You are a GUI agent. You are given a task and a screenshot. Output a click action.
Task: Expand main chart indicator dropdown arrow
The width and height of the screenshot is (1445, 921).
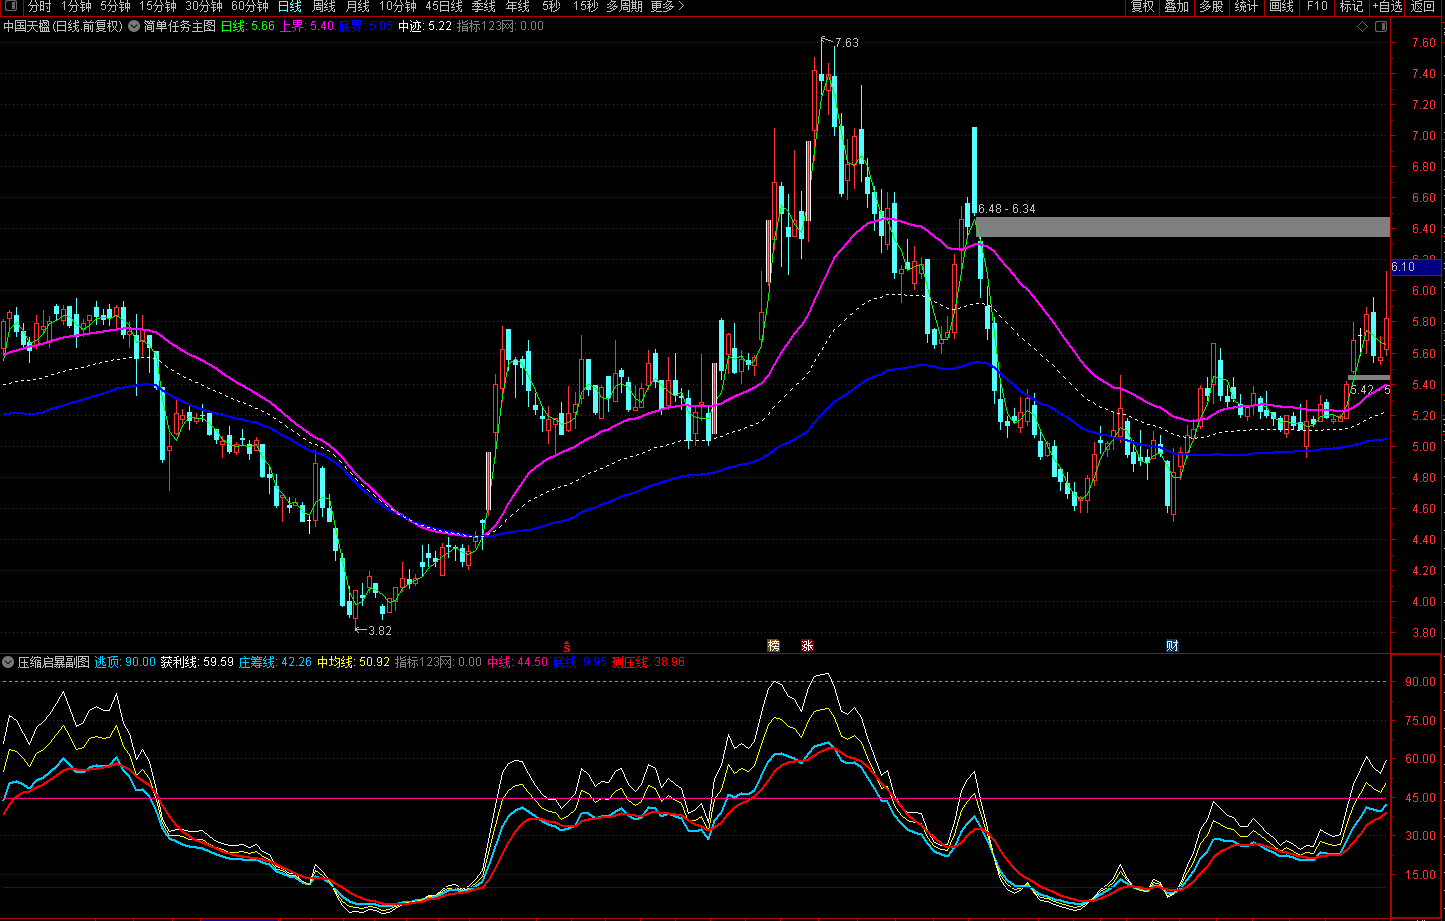134,26
